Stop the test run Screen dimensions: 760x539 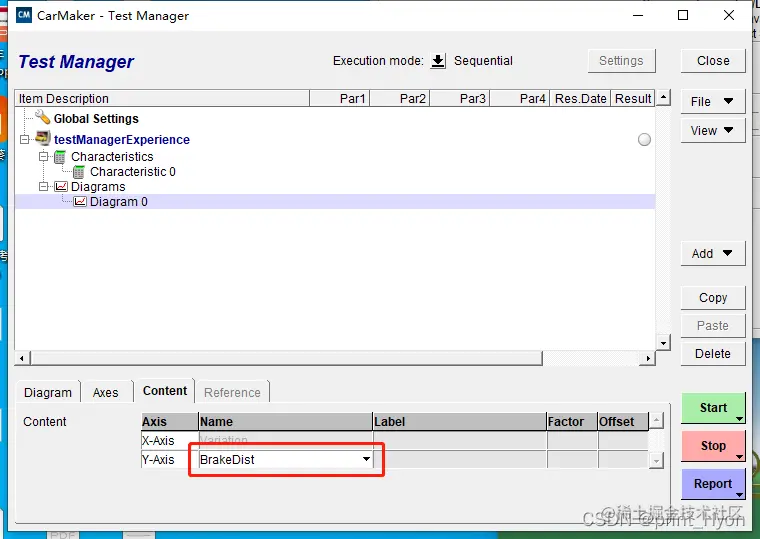tap(713, 445)
